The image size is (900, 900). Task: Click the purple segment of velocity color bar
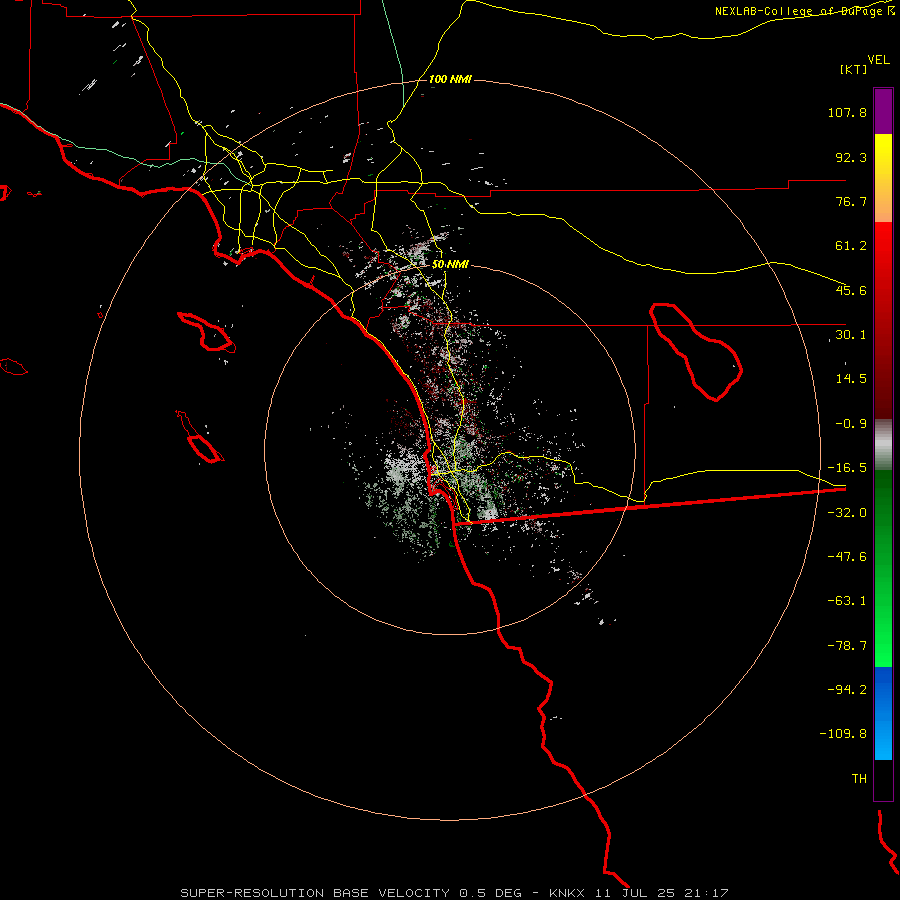[x=883, y=111]
